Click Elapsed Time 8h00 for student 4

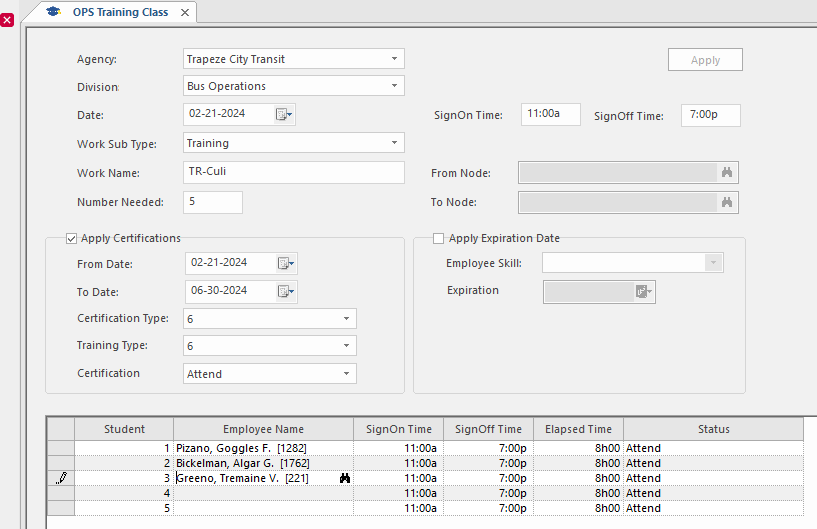pos(578,493)
